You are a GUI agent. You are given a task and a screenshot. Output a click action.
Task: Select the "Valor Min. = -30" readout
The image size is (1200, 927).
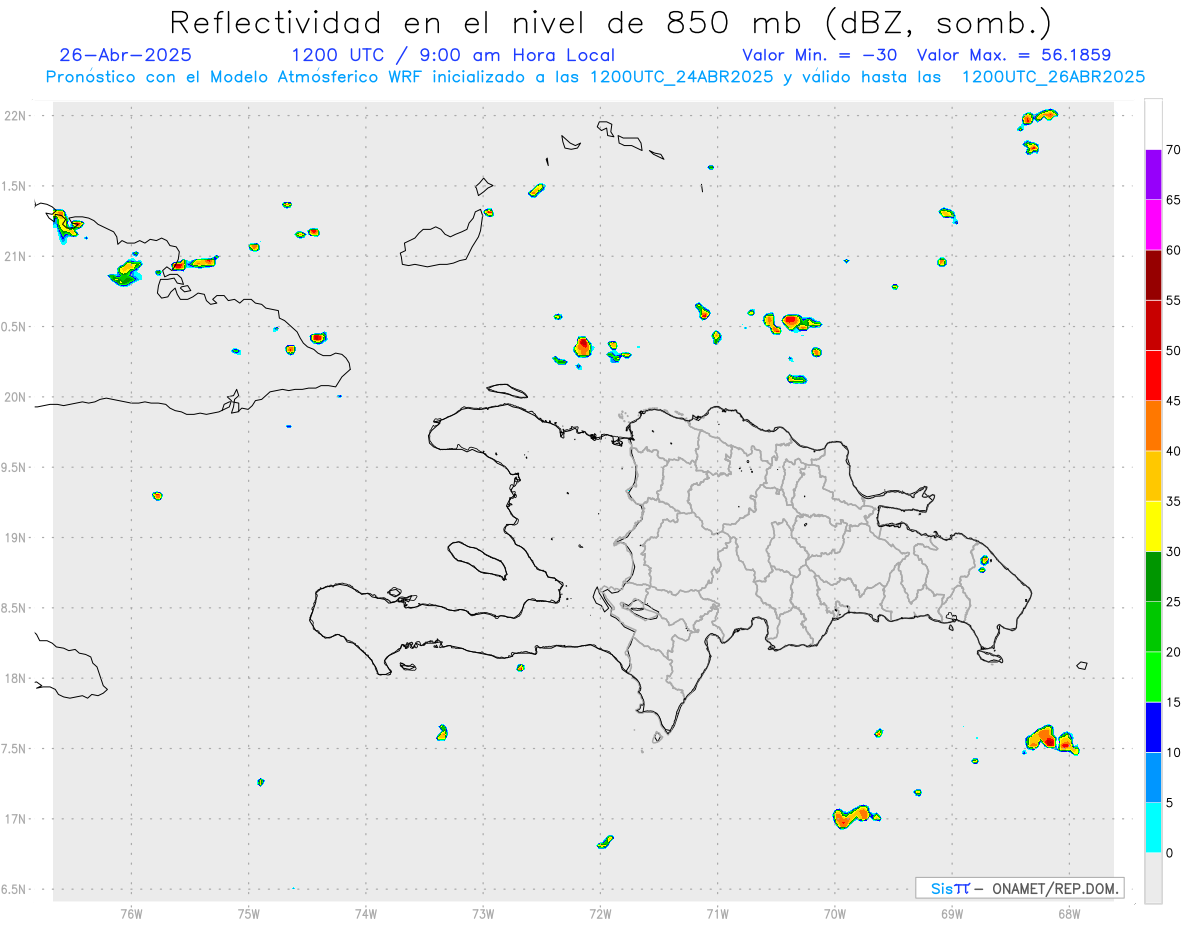[820, 55]
